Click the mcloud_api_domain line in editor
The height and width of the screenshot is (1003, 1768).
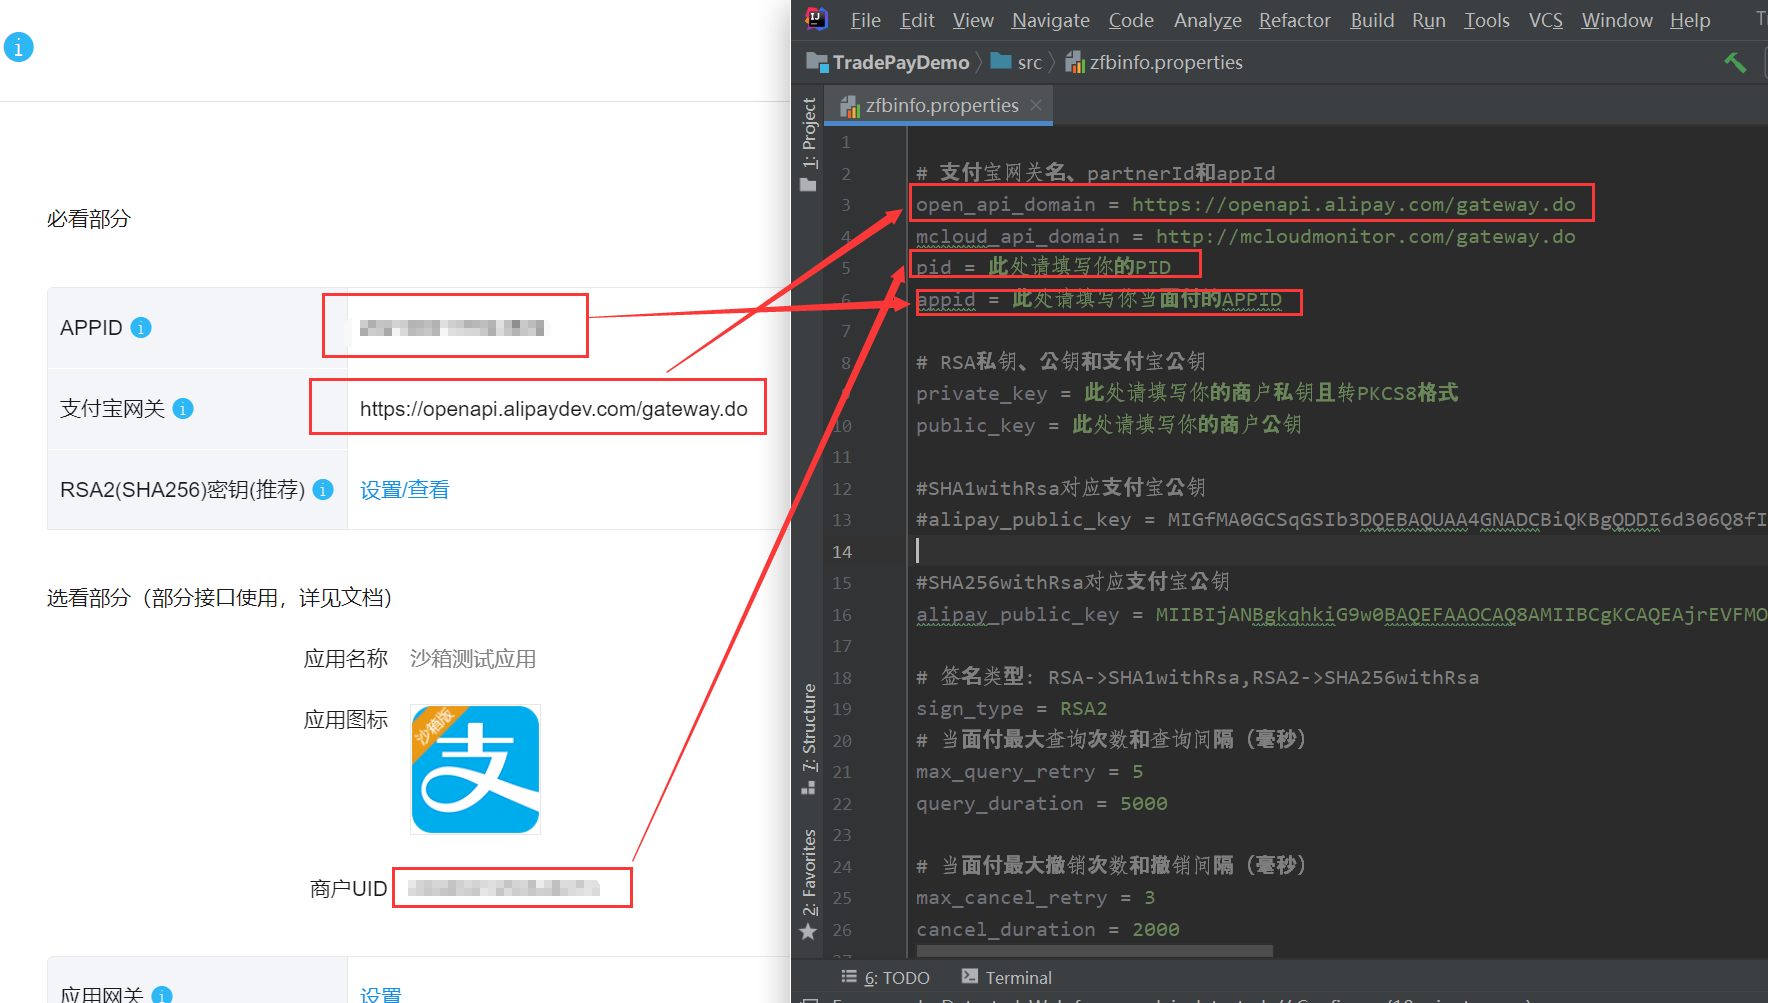(x=1246, y=236)
